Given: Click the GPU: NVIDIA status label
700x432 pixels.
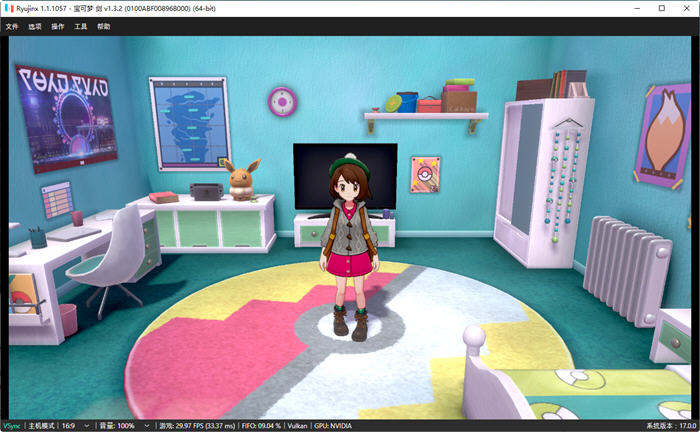Looking at the screenshot, I should pos(333,426).
